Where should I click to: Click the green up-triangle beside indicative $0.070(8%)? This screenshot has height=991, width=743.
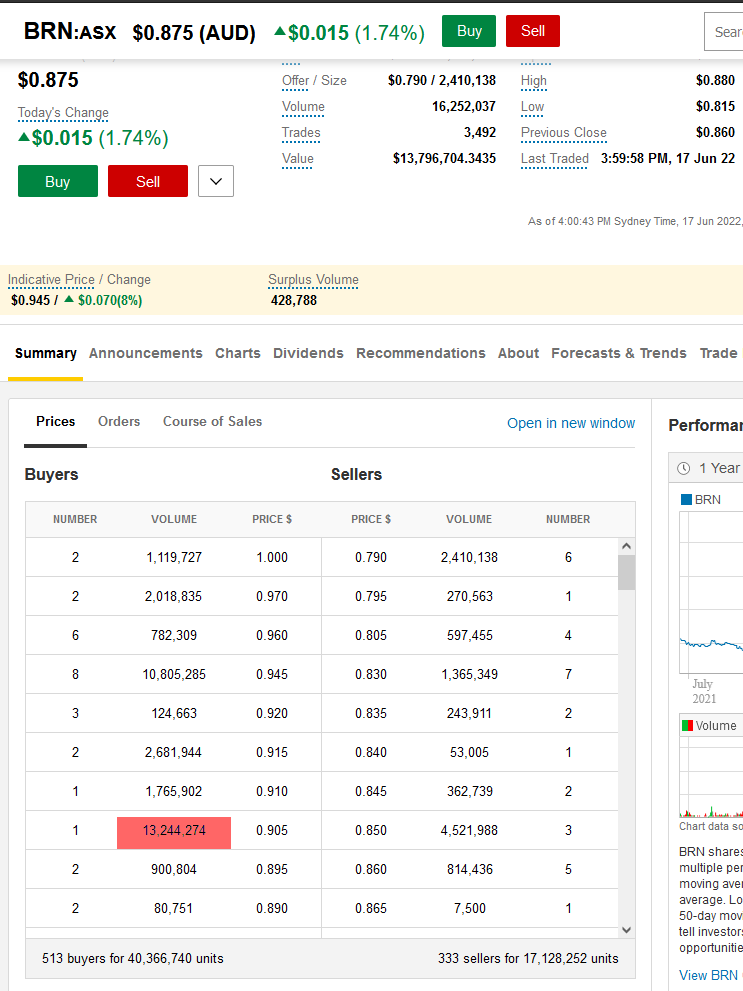click(69, 299)
